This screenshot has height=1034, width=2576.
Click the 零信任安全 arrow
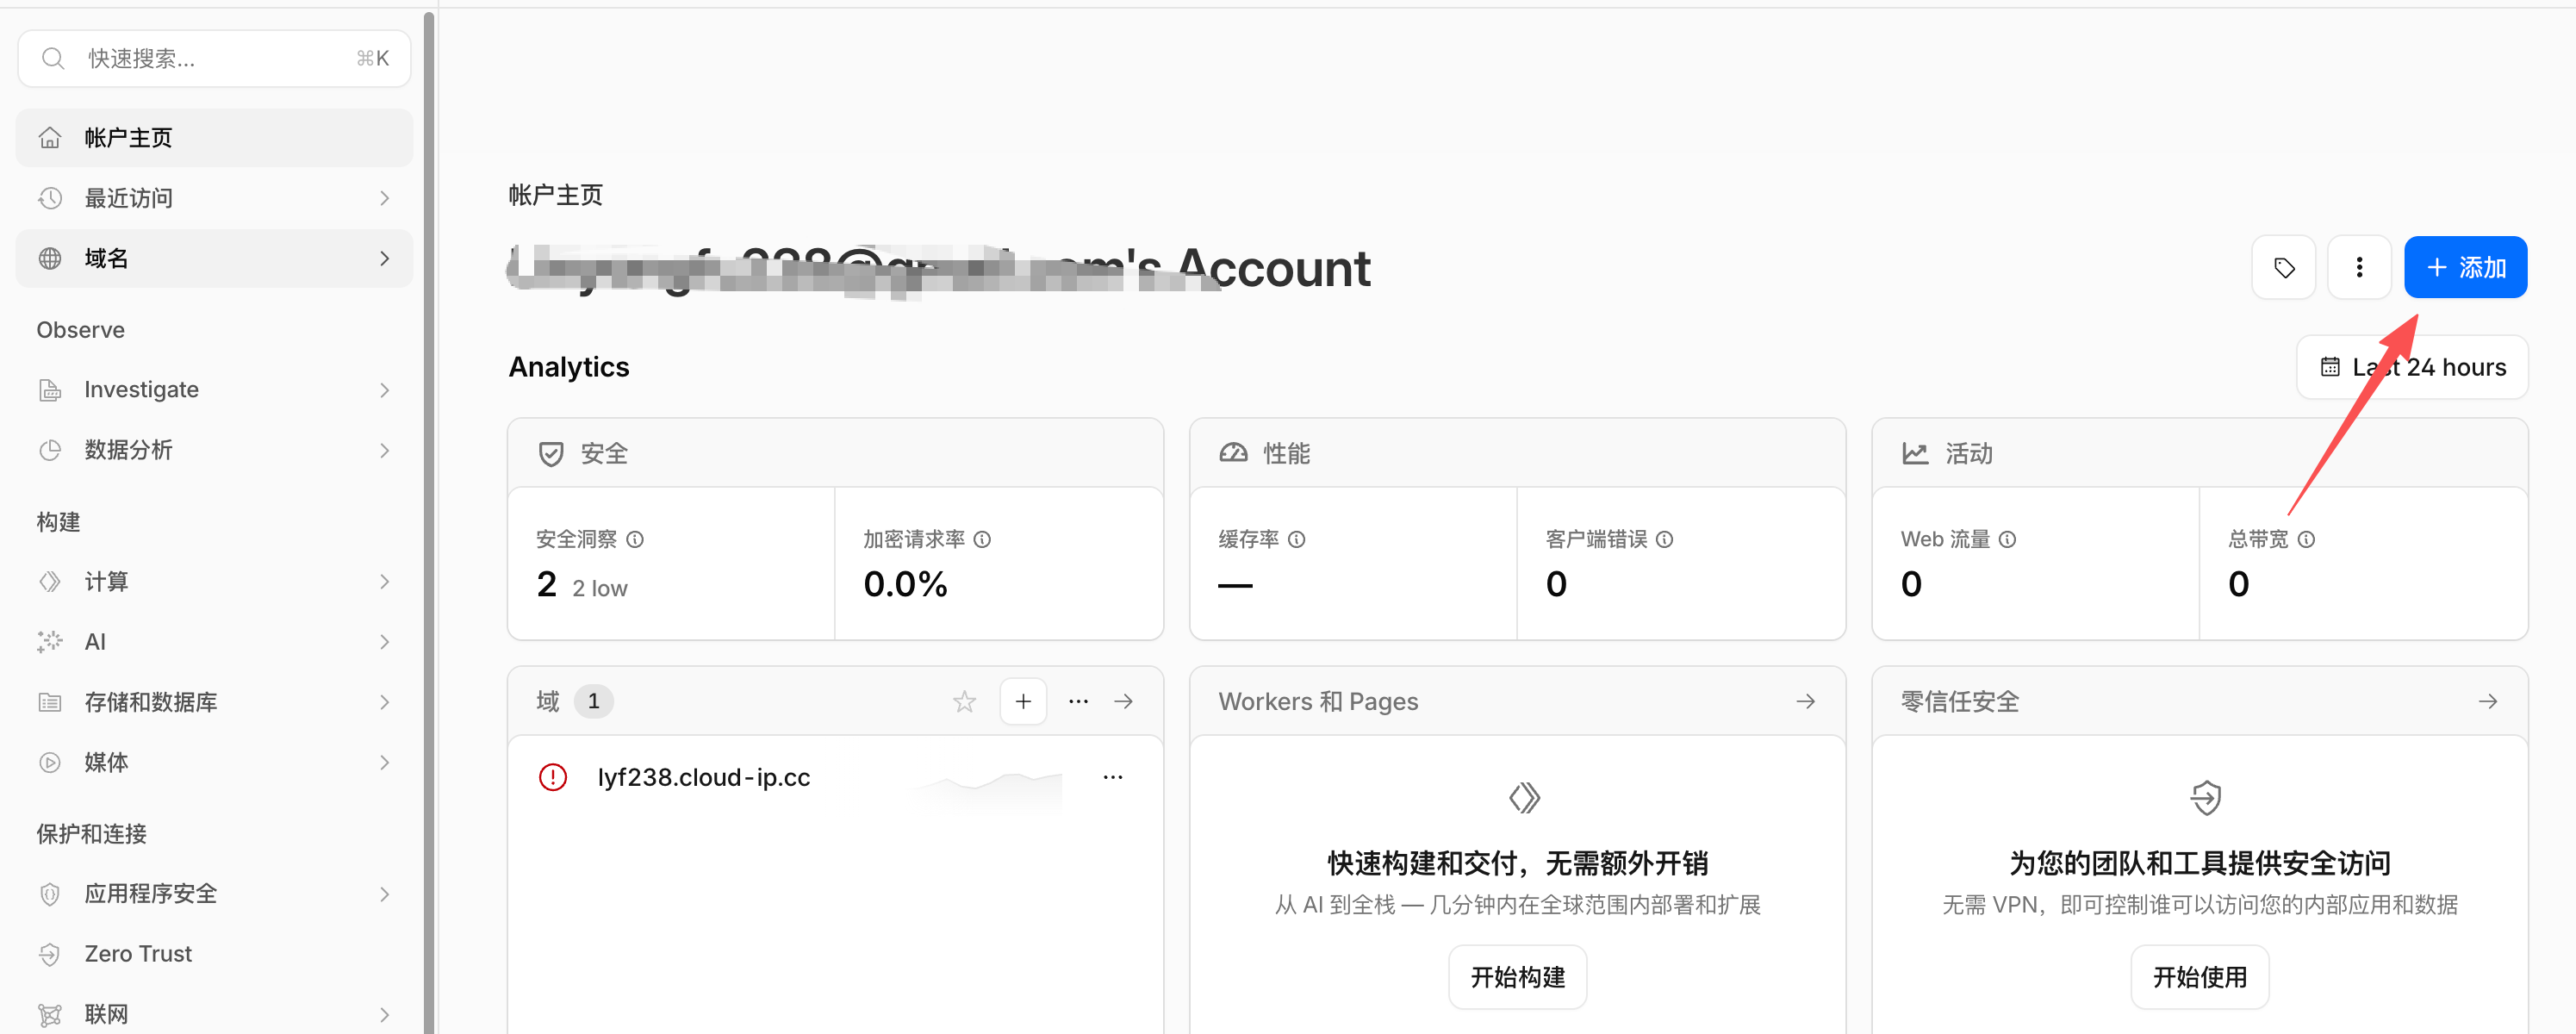pos(2488,702)
